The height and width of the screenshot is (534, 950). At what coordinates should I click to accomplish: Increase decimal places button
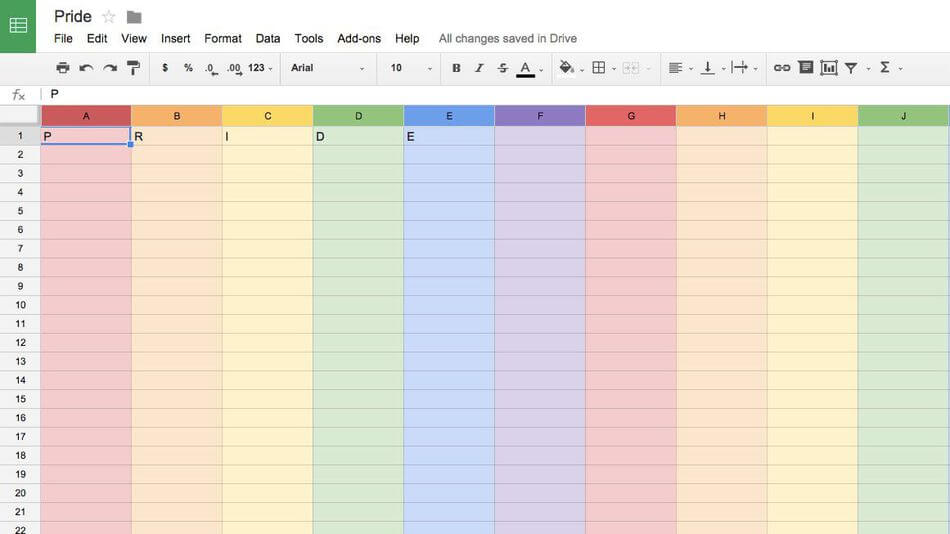[x=235, y=68]
